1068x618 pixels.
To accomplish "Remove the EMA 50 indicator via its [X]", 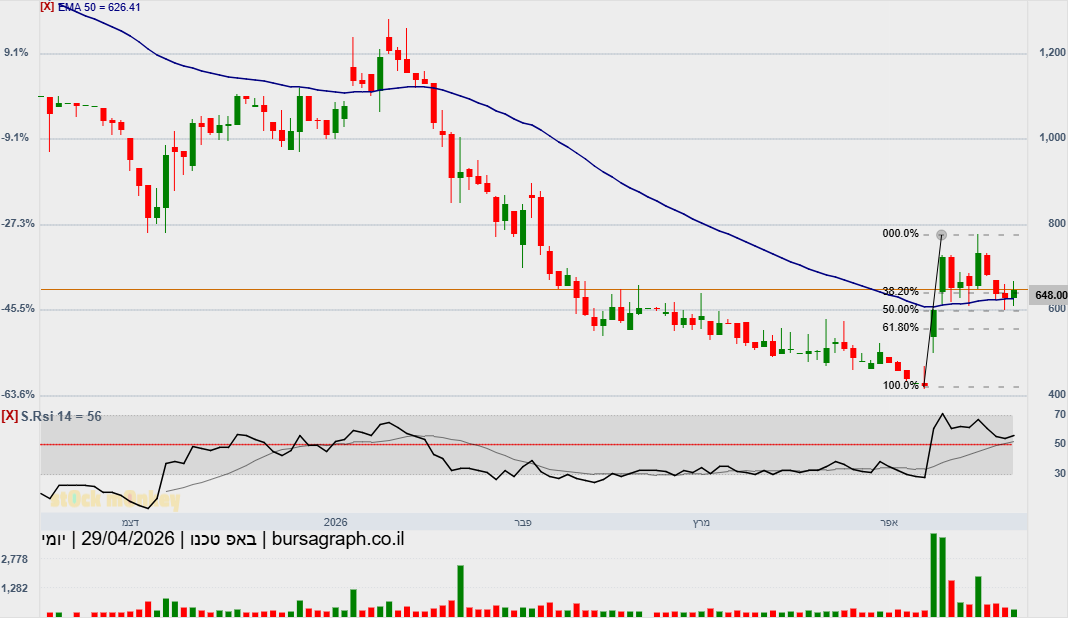I will pos(47,7).
